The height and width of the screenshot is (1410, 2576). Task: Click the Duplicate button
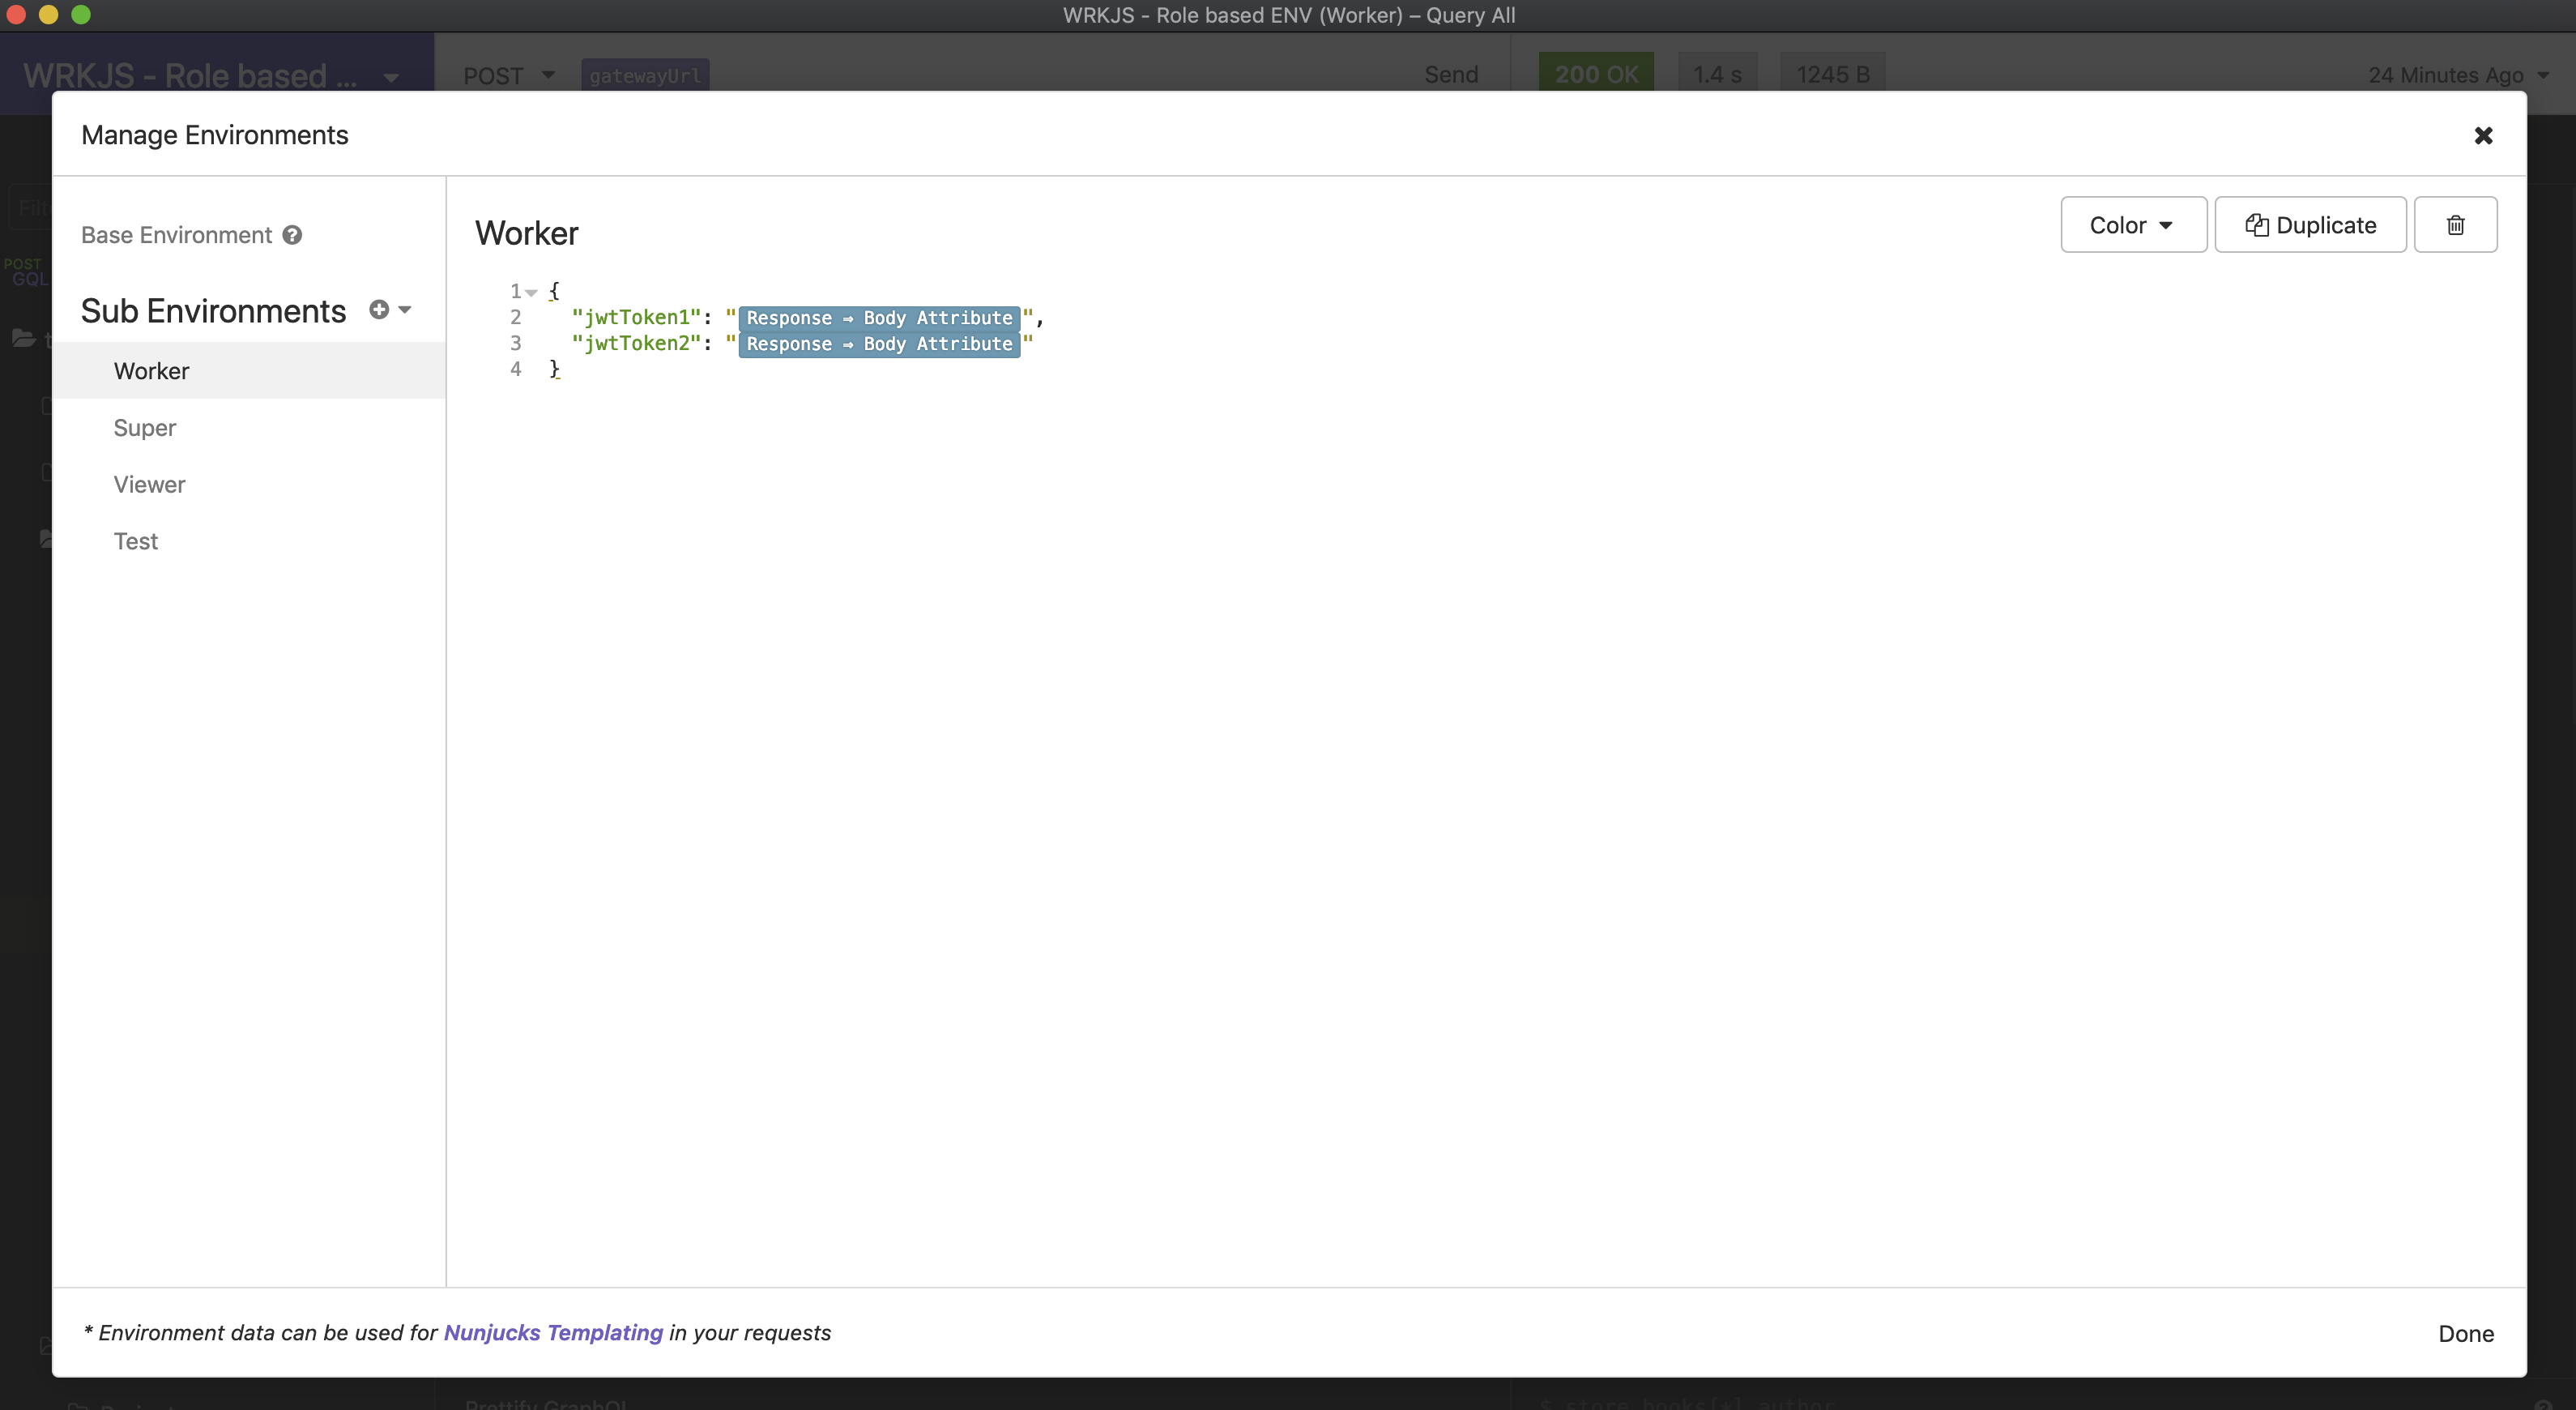2310,225
